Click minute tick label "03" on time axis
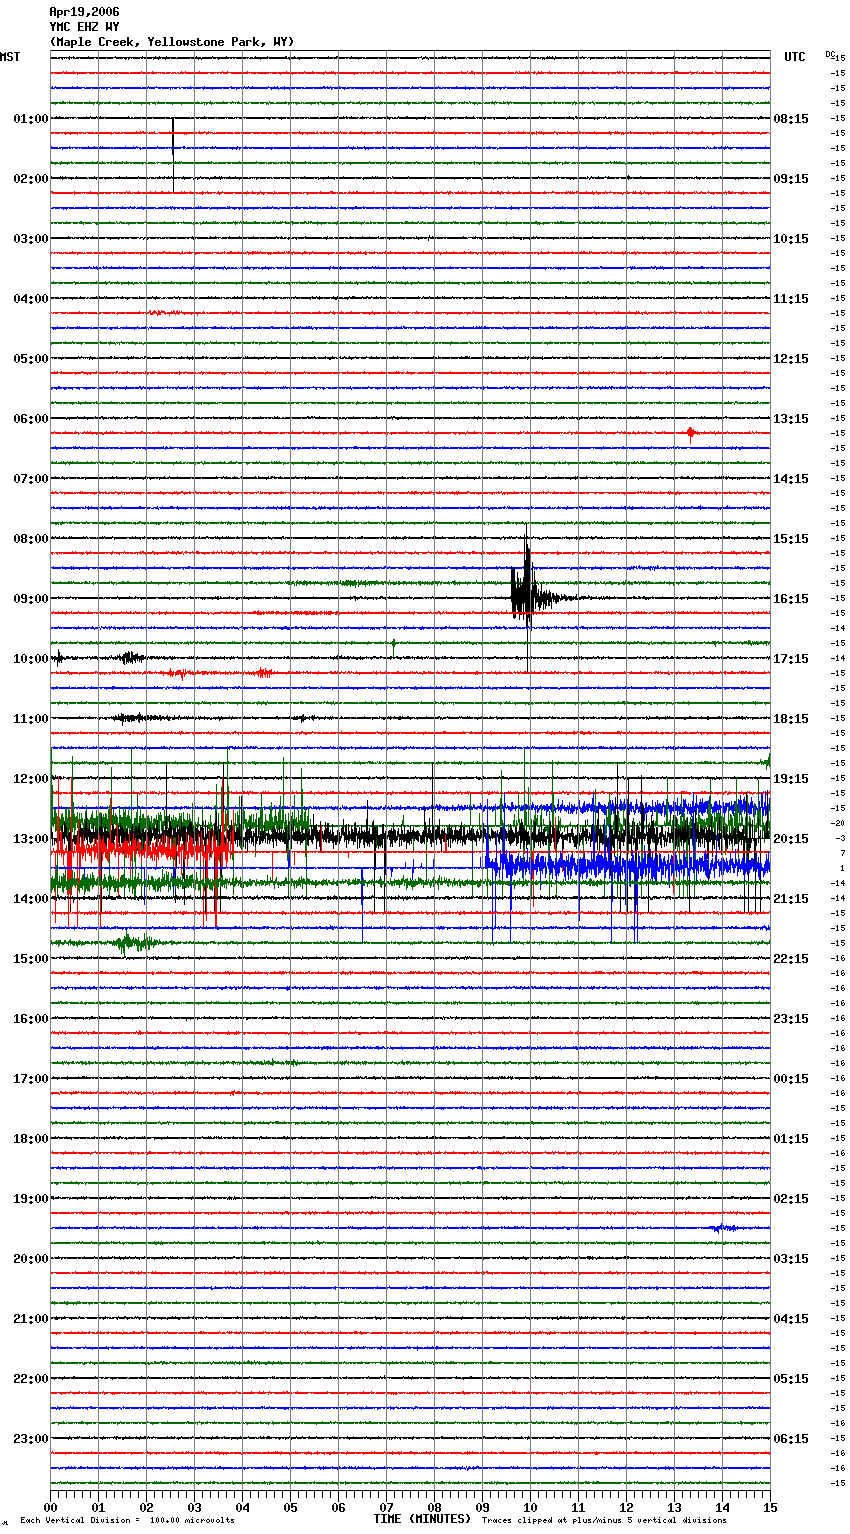Screen dimensions: 850x1534 point(195,1507)
